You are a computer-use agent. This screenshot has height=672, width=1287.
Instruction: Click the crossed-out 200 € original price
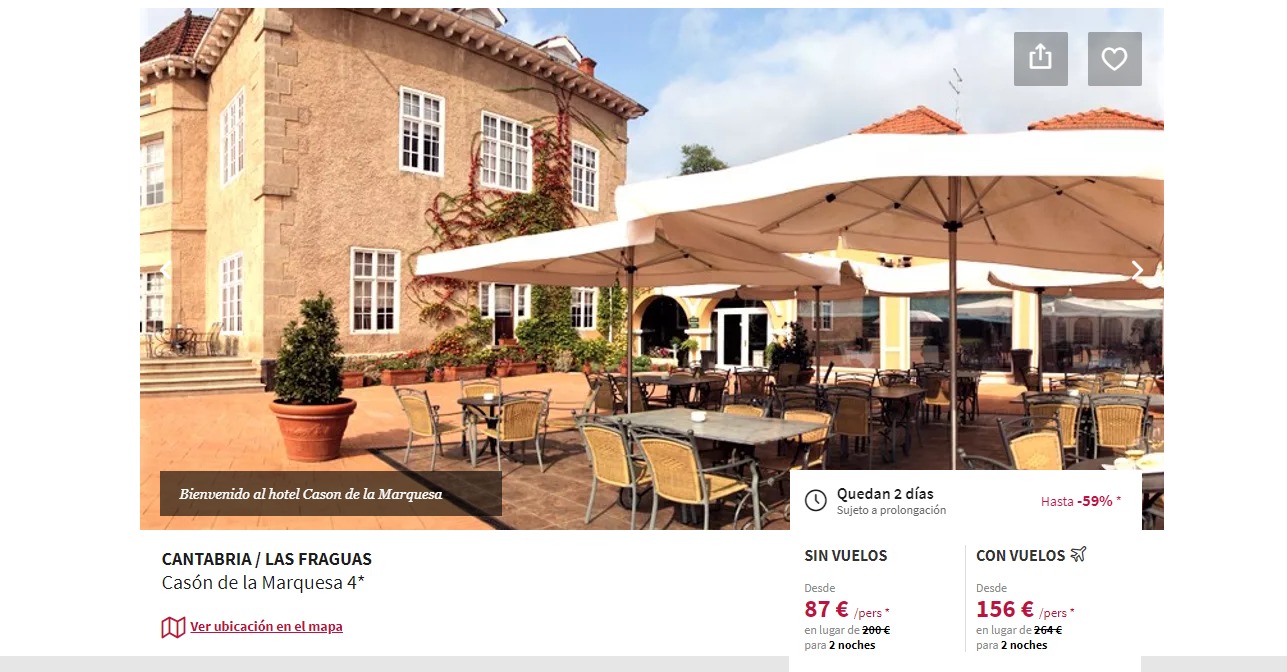click(876, 630)
